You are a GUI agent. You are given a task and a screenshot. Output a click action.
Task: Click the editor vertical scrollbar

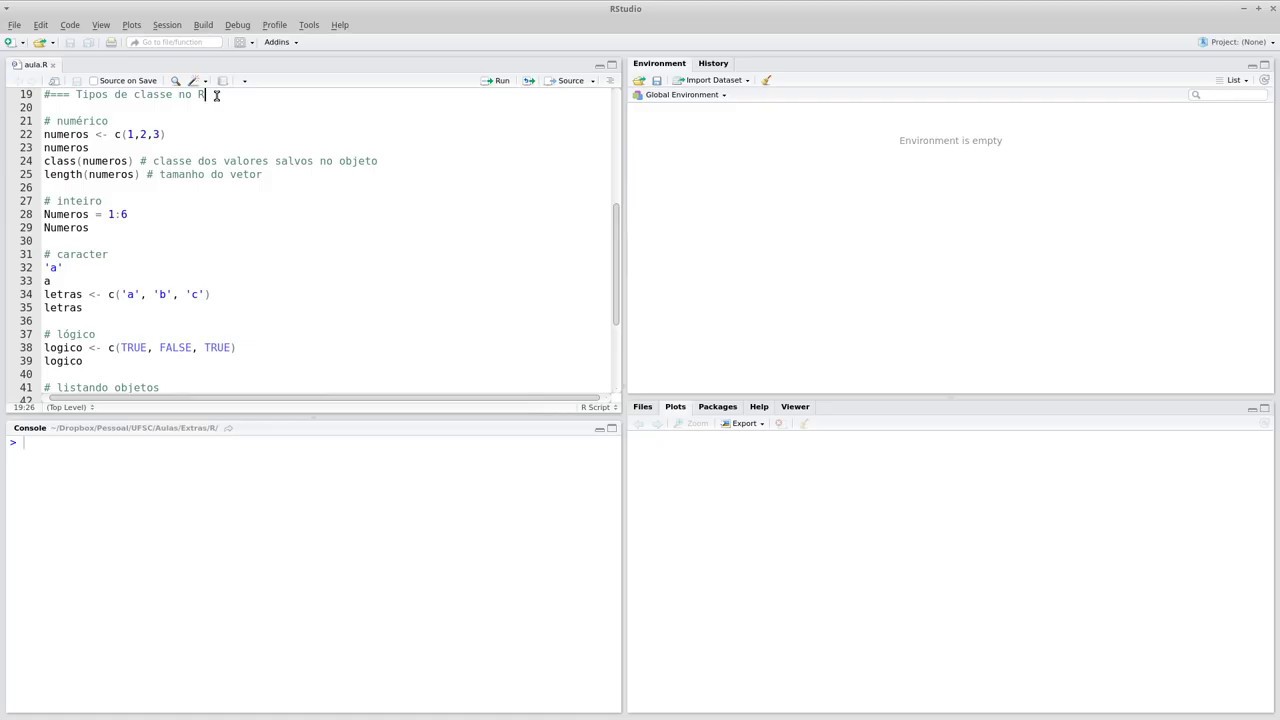[x=616, y=265]
